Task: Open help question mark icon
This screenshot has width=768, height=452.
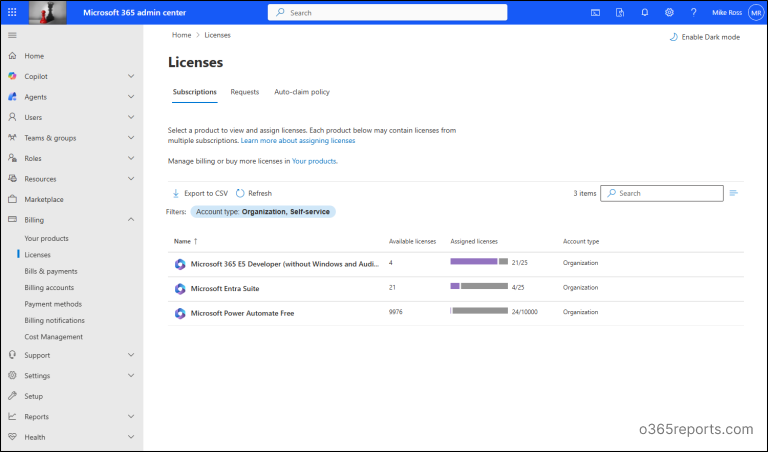Action: click(694, 13)
